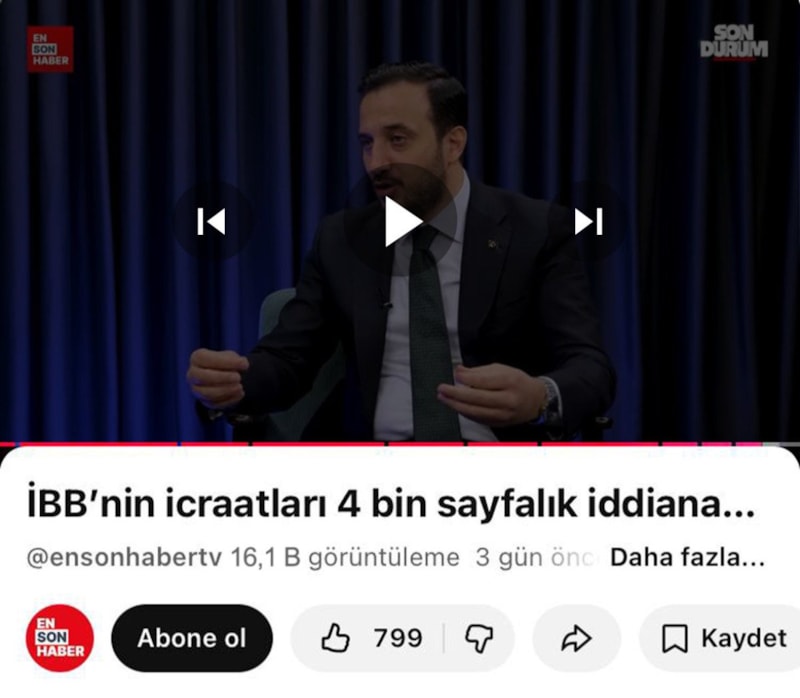Expand the video title İBB'nin icraatları
This screenshot has height=698, width=800.
(x=390, y=505)
